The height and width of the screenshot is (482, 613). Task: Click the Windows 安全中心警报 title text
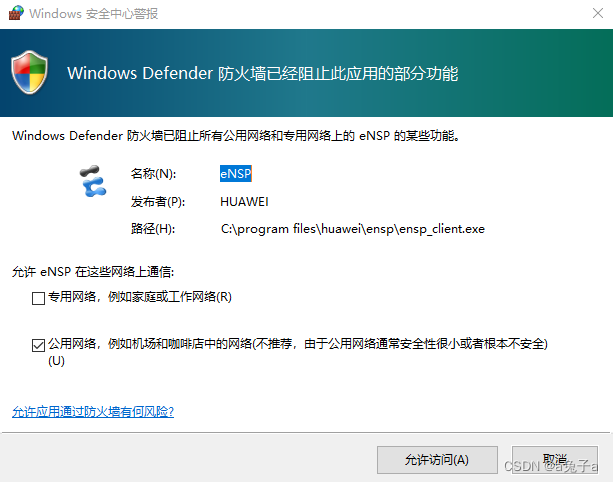pyautogui.click(x=93, y=13)
